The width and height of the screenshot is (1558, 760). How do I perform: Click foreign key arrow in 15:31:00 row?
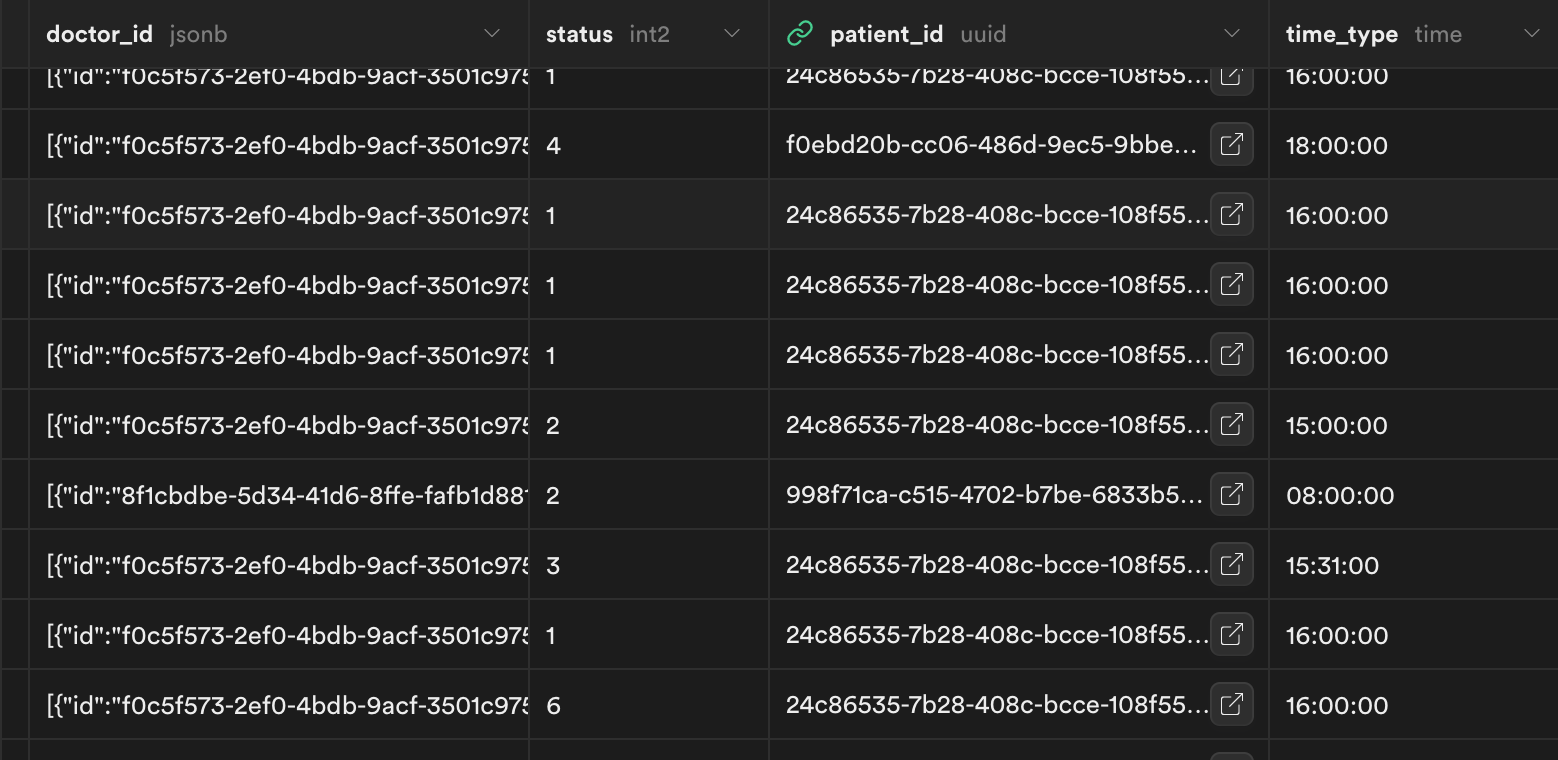tap(1231, 565)
